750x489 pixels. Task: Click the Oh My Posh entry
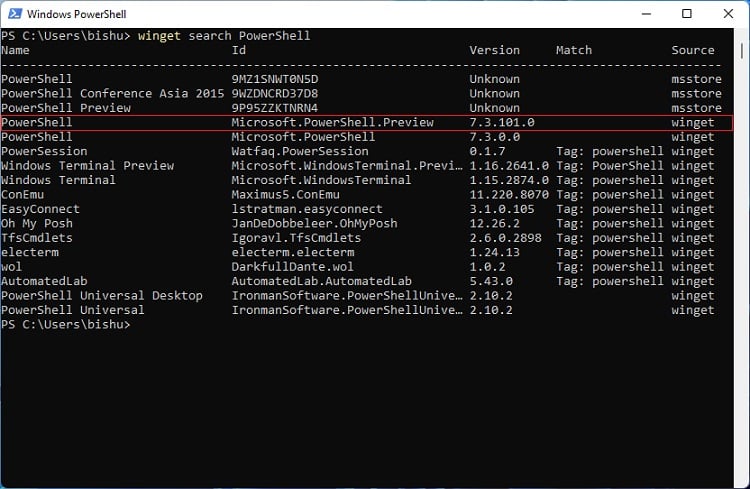pos(37,223)
